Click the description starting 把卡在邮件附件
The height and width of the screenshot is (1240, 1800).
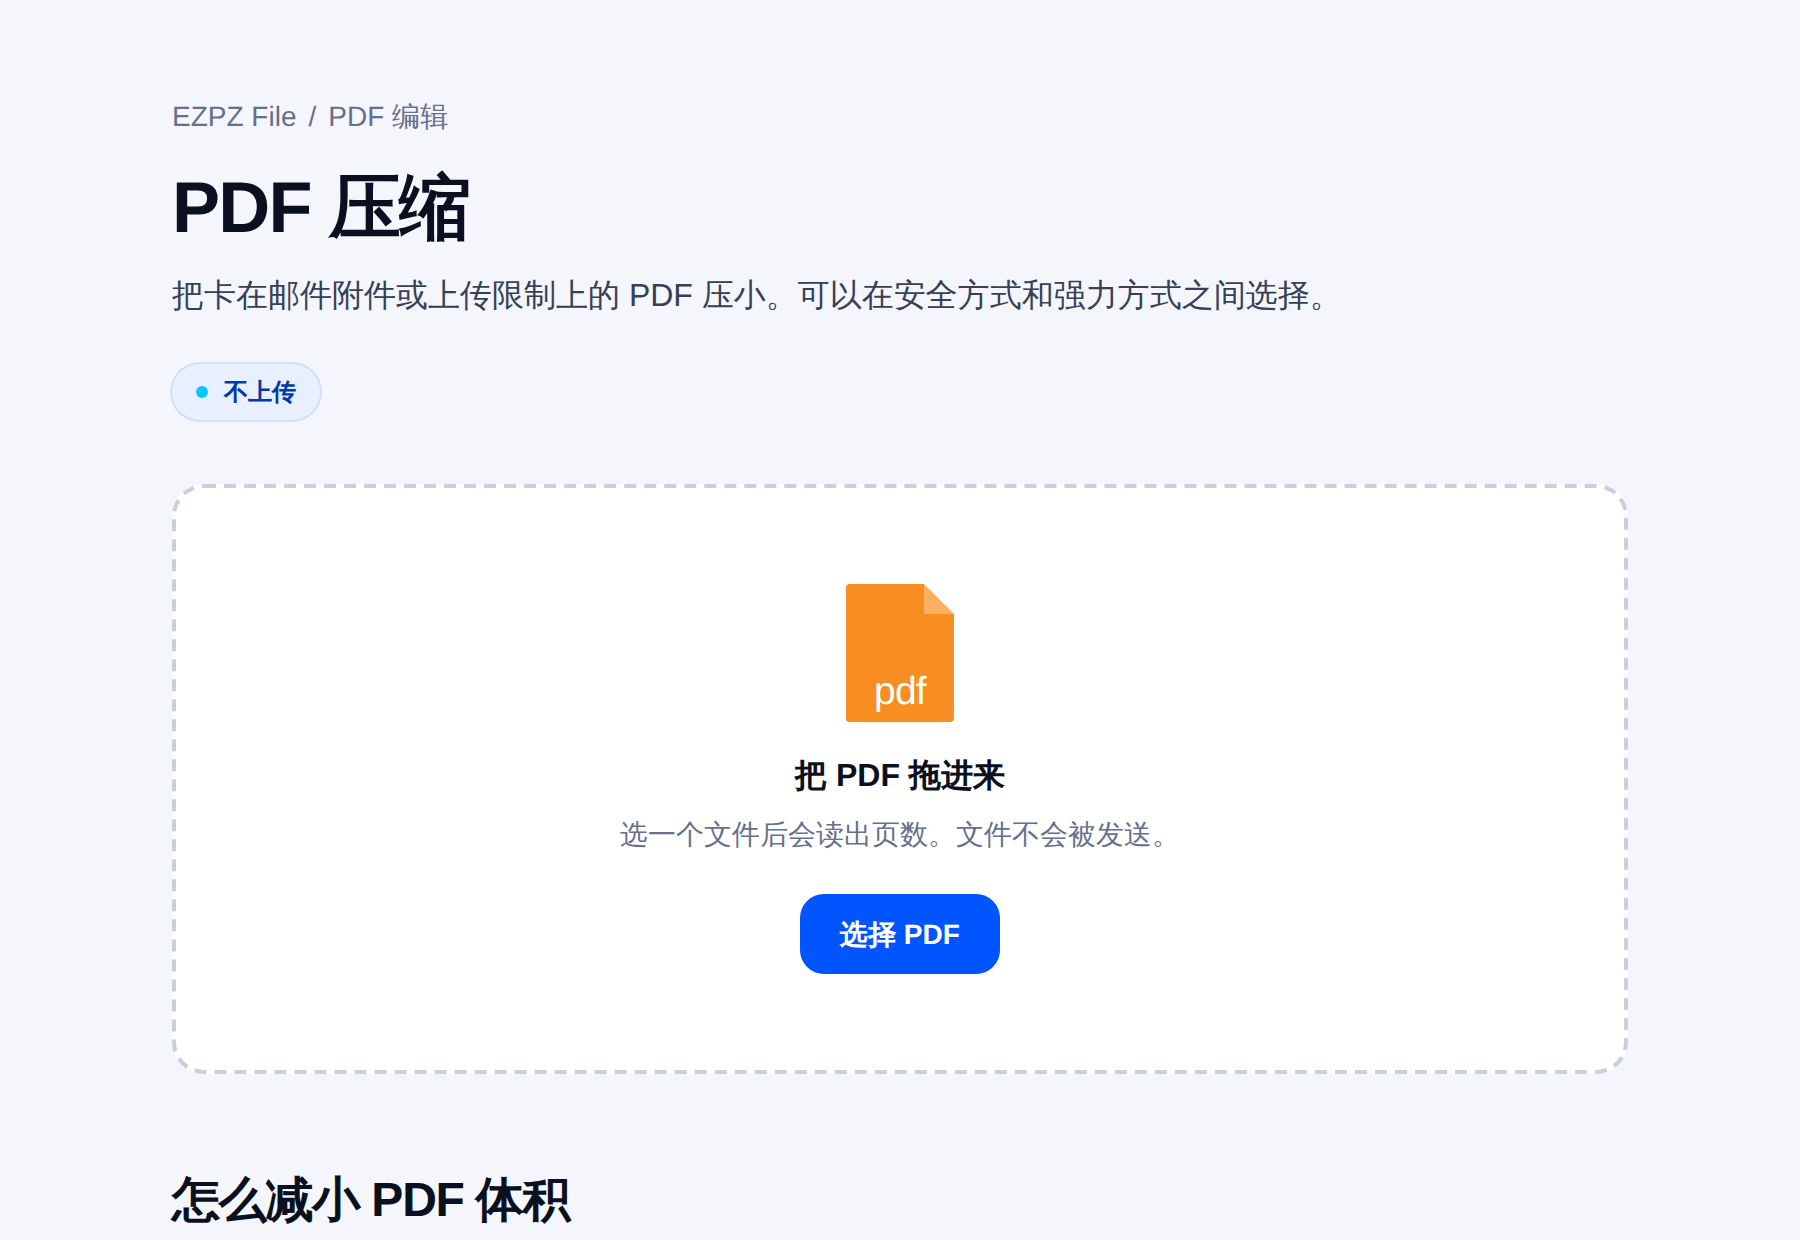coord(754,296)
